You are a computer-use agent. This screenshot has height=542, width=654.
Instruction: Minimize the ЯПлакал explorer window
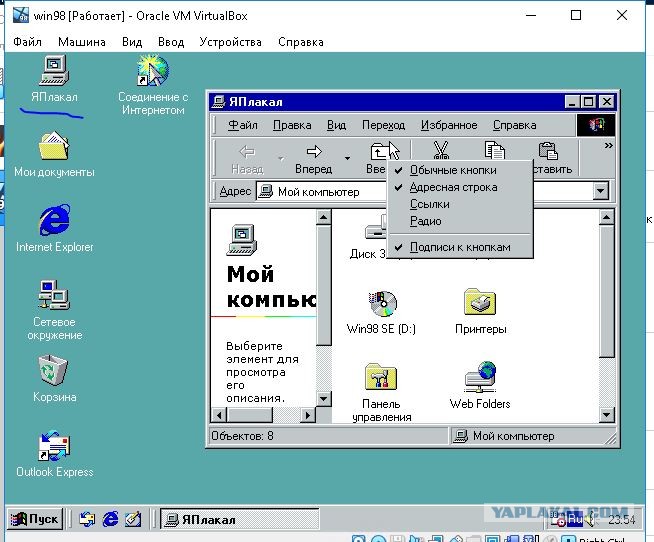click(573, 102)
